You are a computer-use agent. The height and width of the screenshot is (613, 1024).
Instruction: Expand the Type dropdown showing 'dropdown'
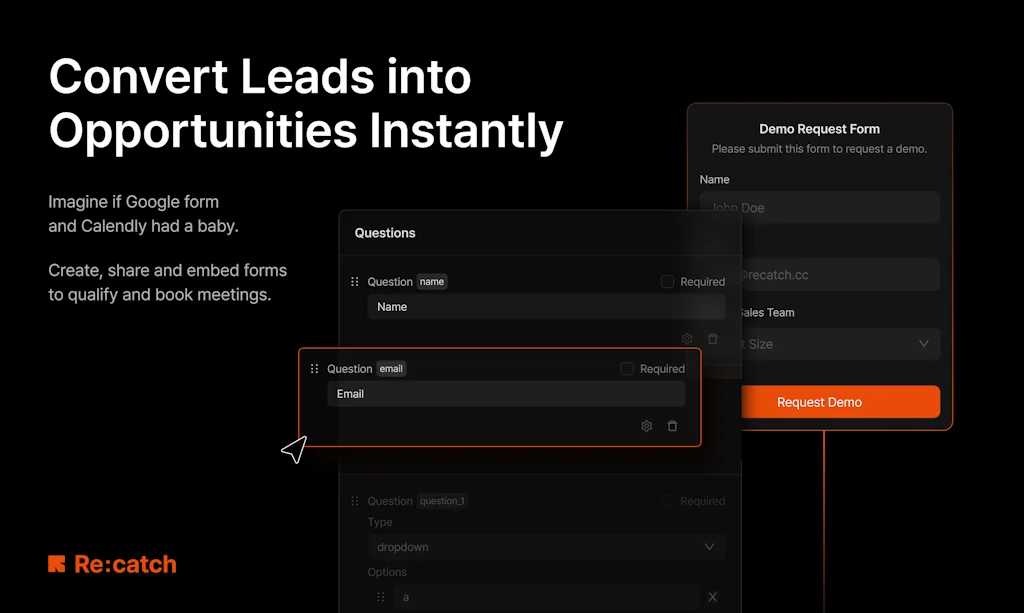pyautogui.click(x=545, y=547)
